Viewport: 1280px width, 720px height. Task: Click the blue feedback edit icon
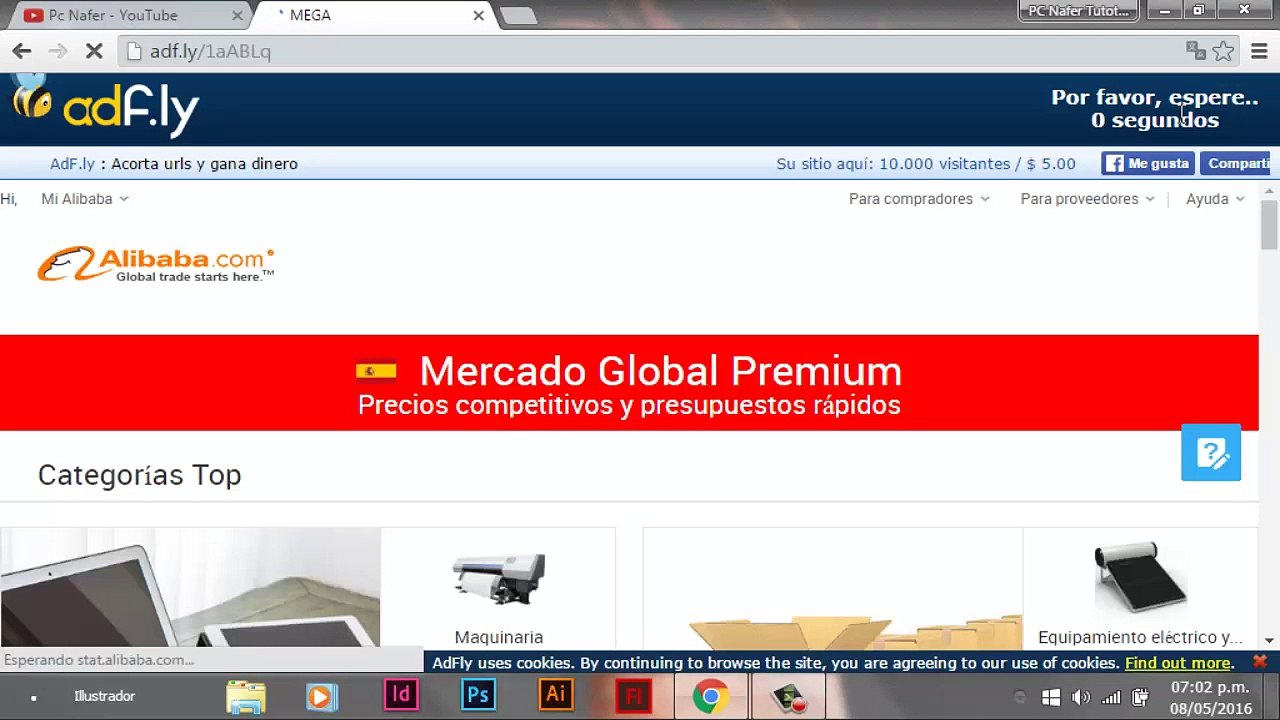[x=1211, y=453]
